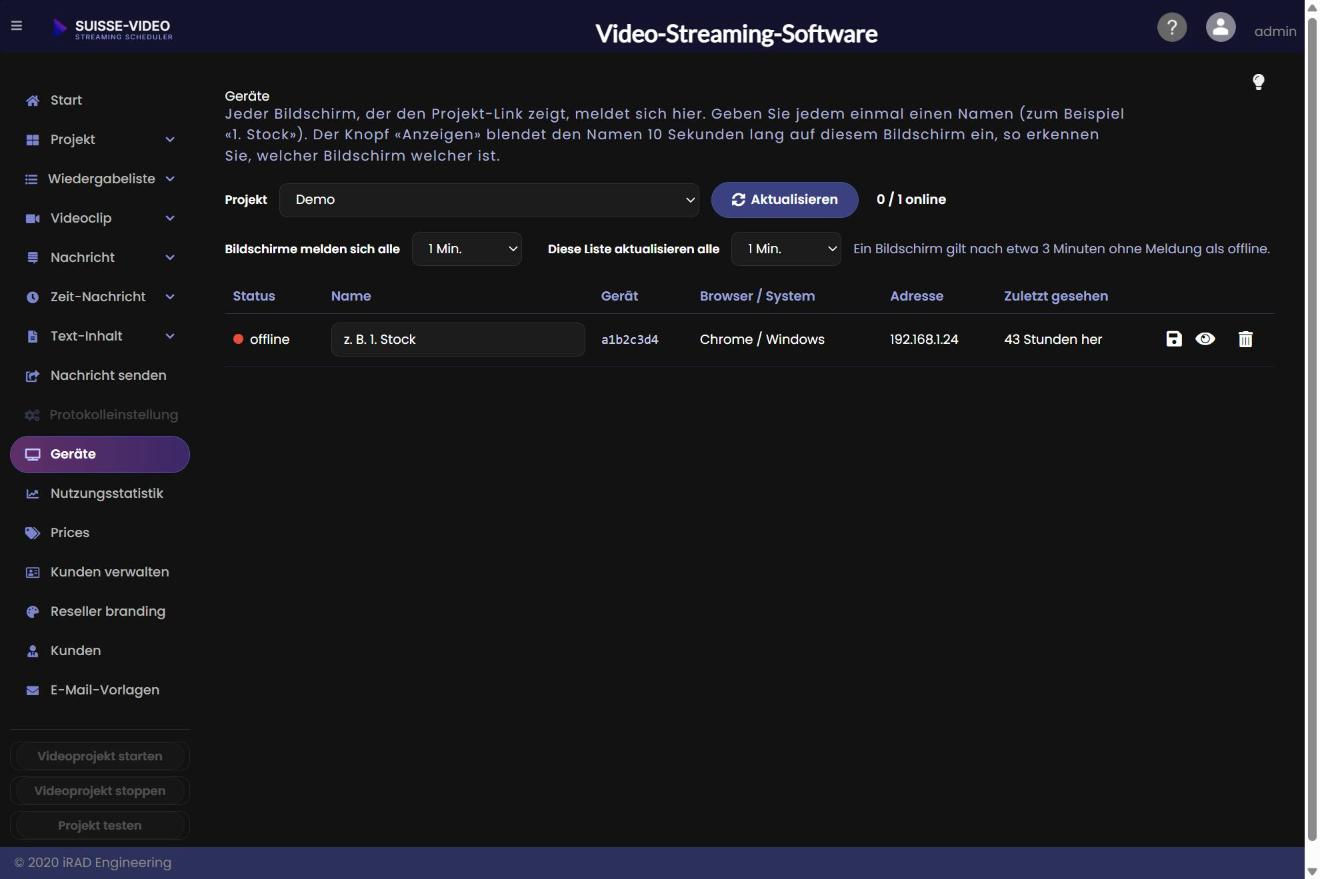Click the offline status indicator
Viewport: 1320px width, 879px height.
[261, 339]
